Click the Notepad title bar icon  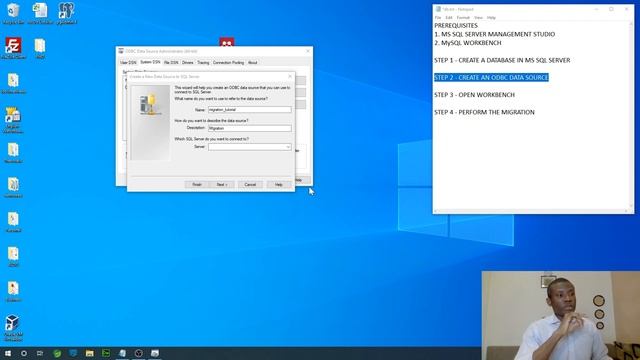coord(438,9)
